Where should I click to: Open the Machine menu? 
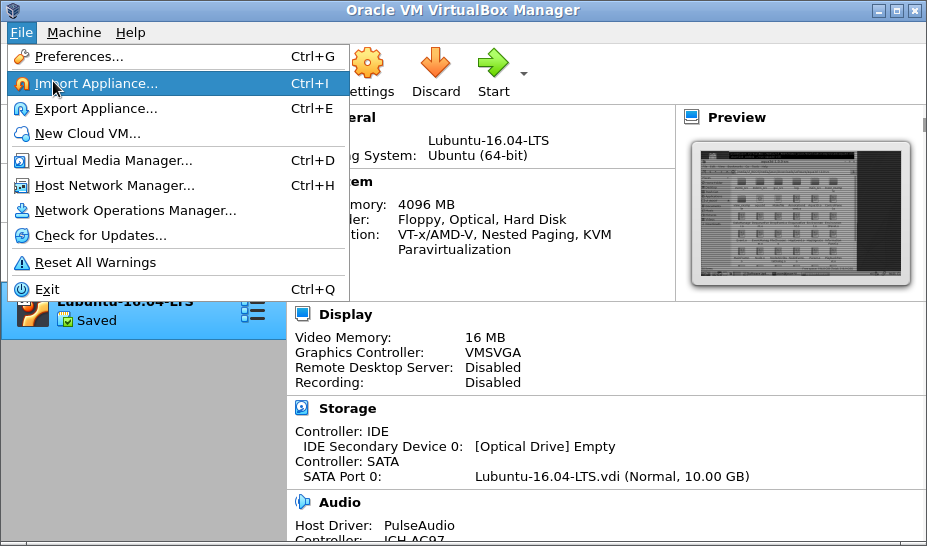tap(74, 32)
